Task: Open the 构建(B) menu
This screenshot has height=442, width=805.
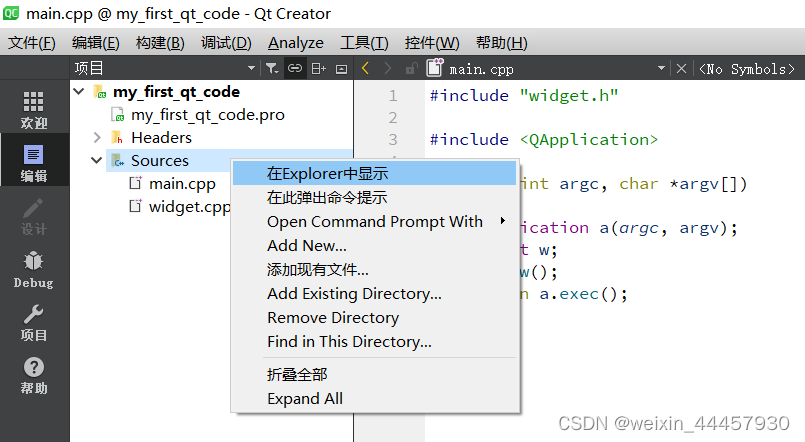Action: 160,43
